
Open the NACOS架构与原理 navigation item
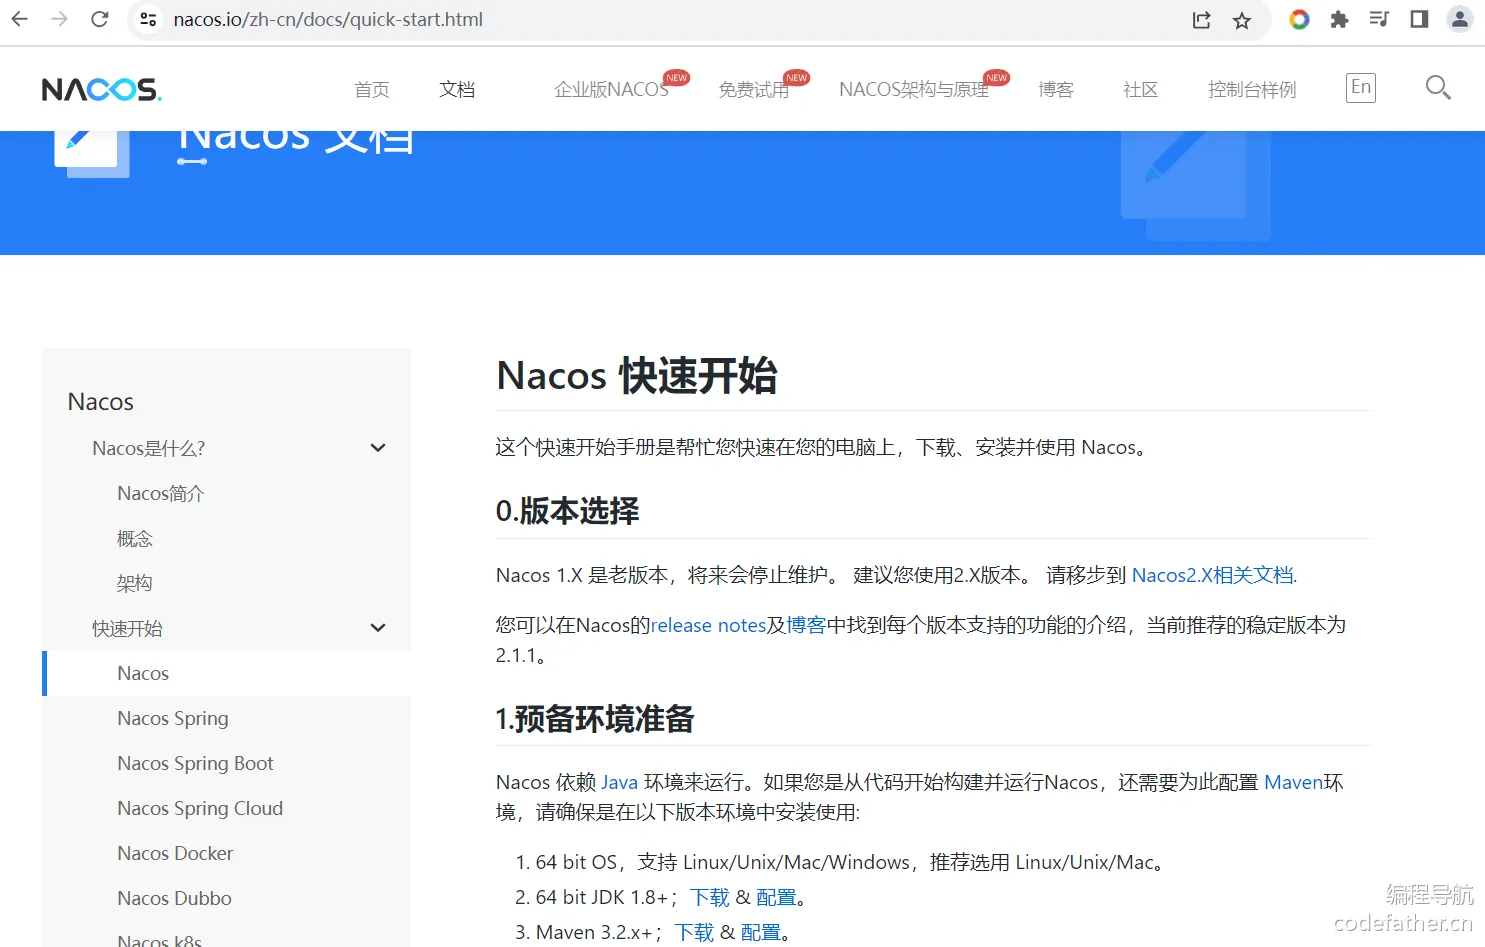[x=914, y=90]
